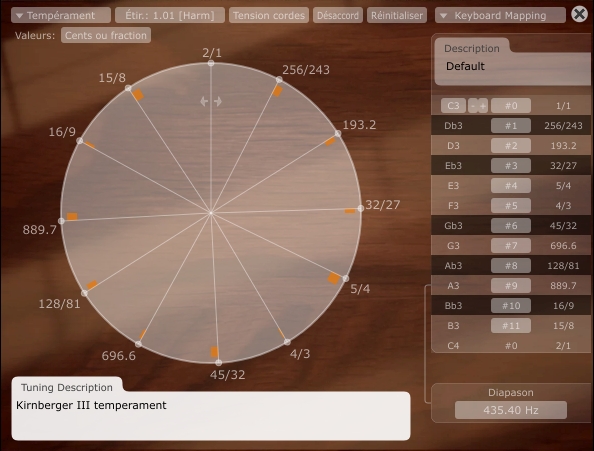Click the left rotate arrow in the circle
This screenshot has width=594, height=451.
pyautogui.click(x=204, y=101)
